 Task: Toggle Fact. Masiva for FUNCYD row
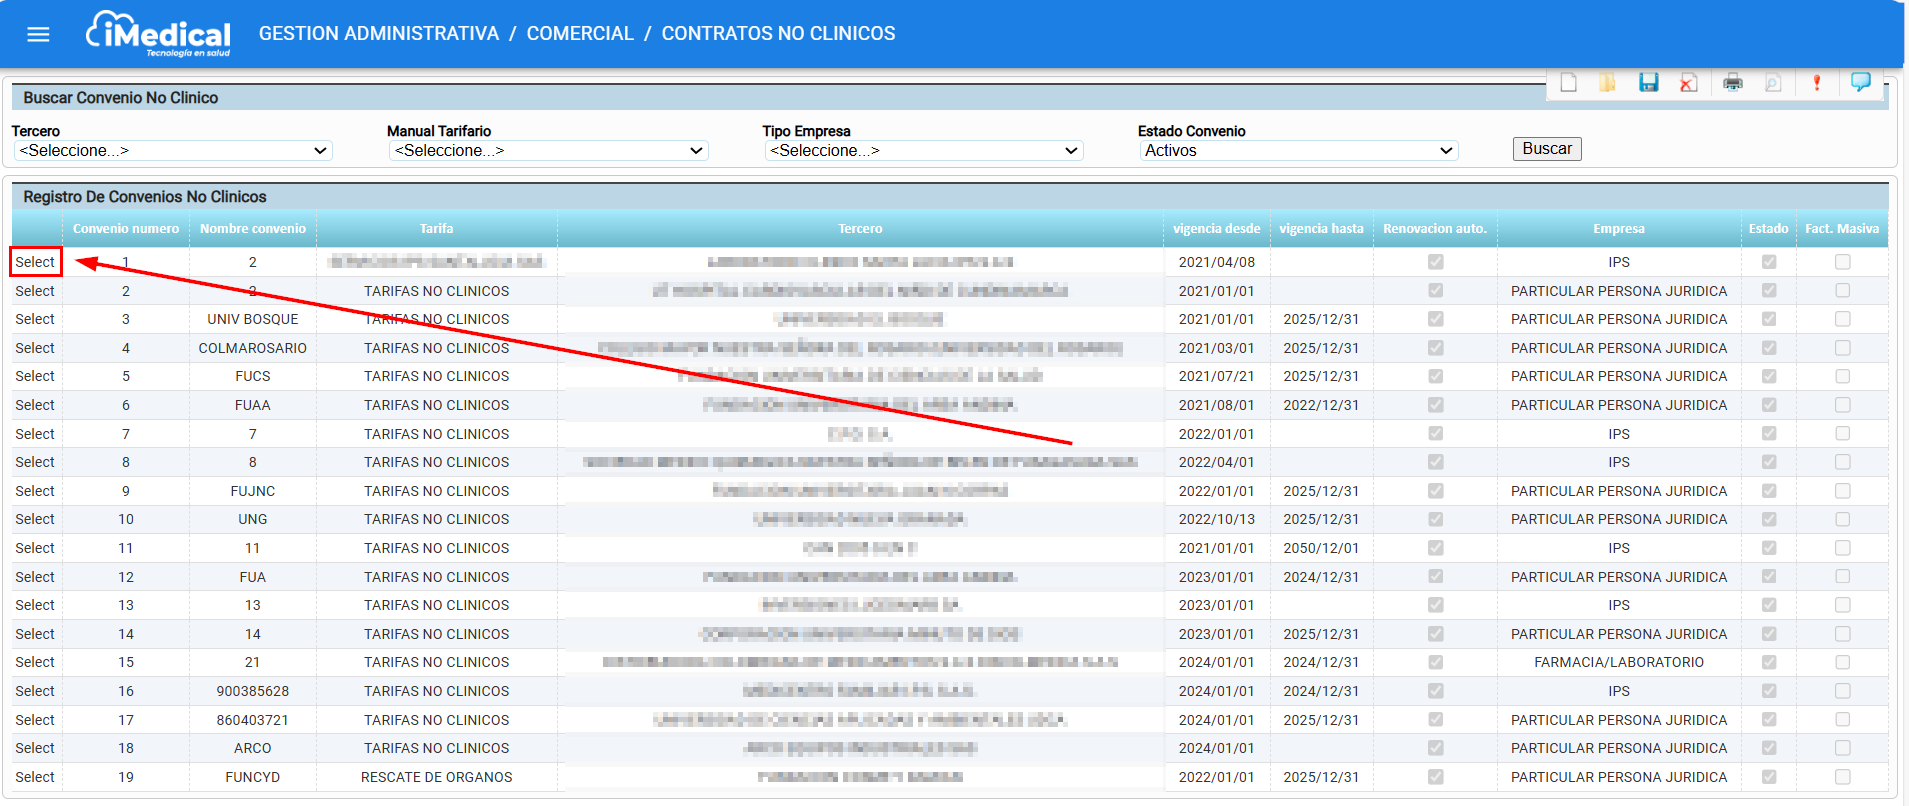1842,777
